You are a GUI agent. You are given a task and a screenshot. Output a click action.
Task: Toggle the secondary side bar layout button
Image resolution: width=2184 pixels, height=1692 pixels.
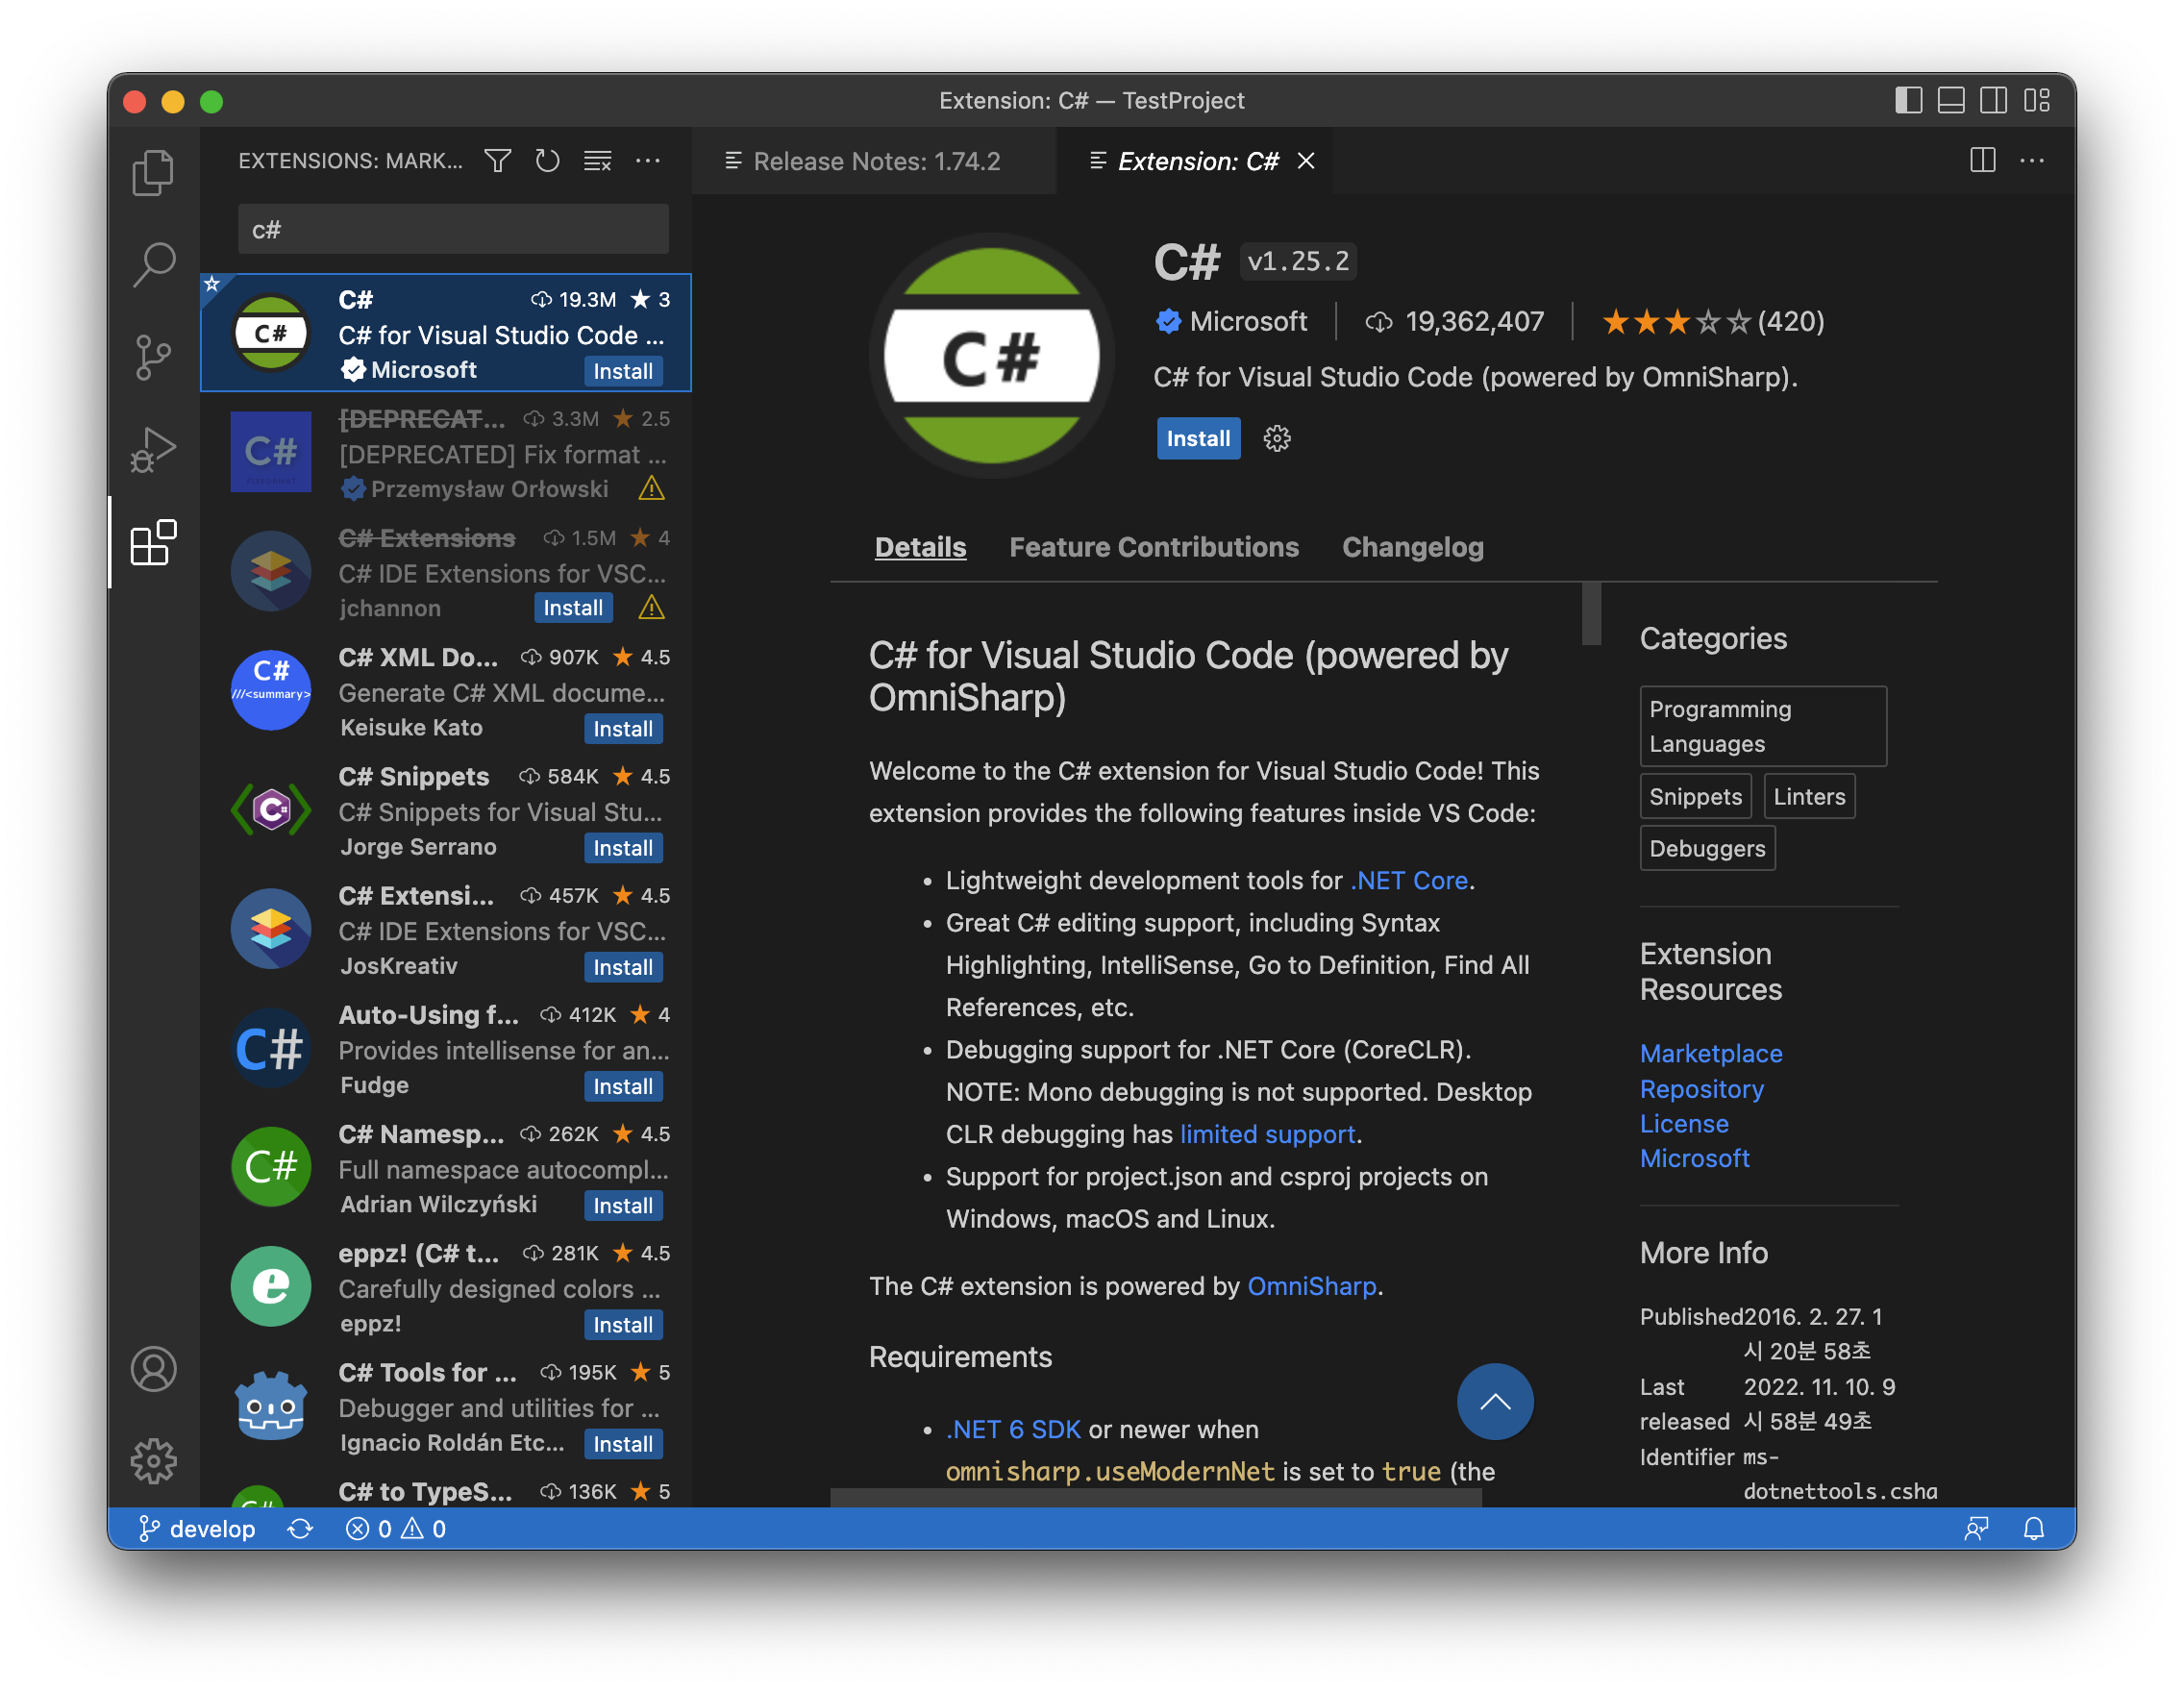[1993, 101]
